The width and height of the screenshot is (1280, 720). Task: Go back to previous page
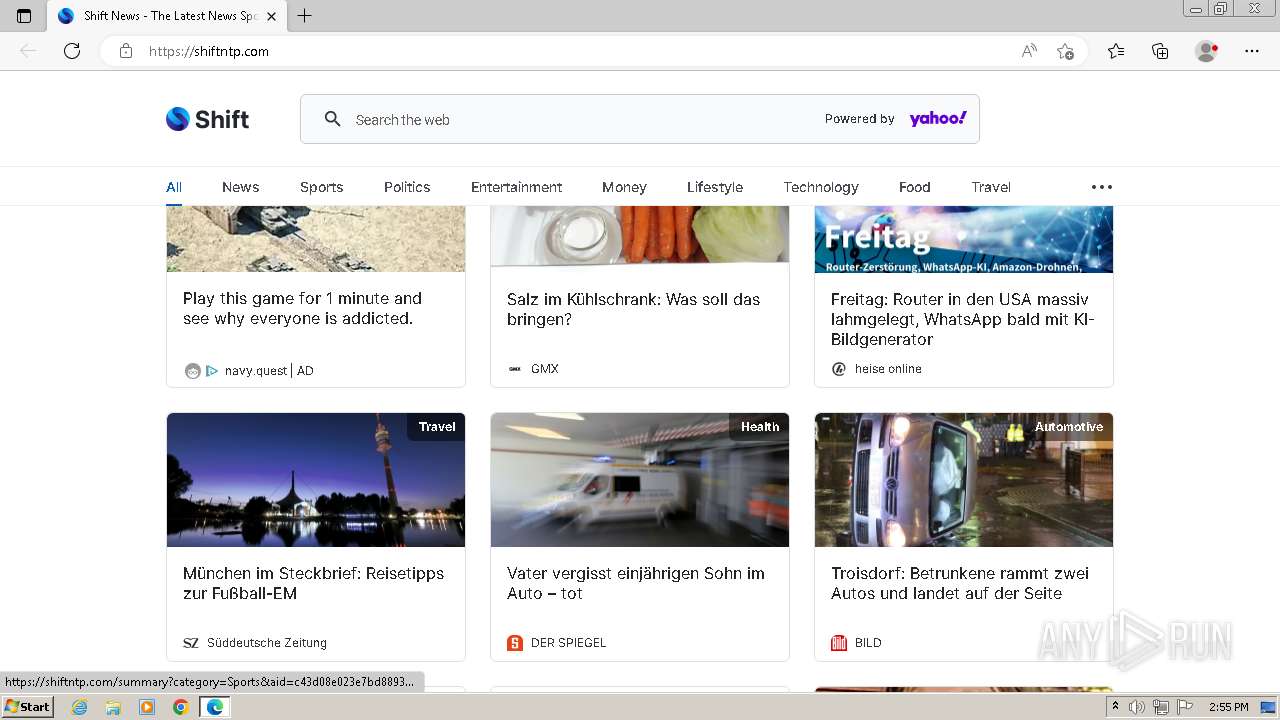tap(28, 51)
